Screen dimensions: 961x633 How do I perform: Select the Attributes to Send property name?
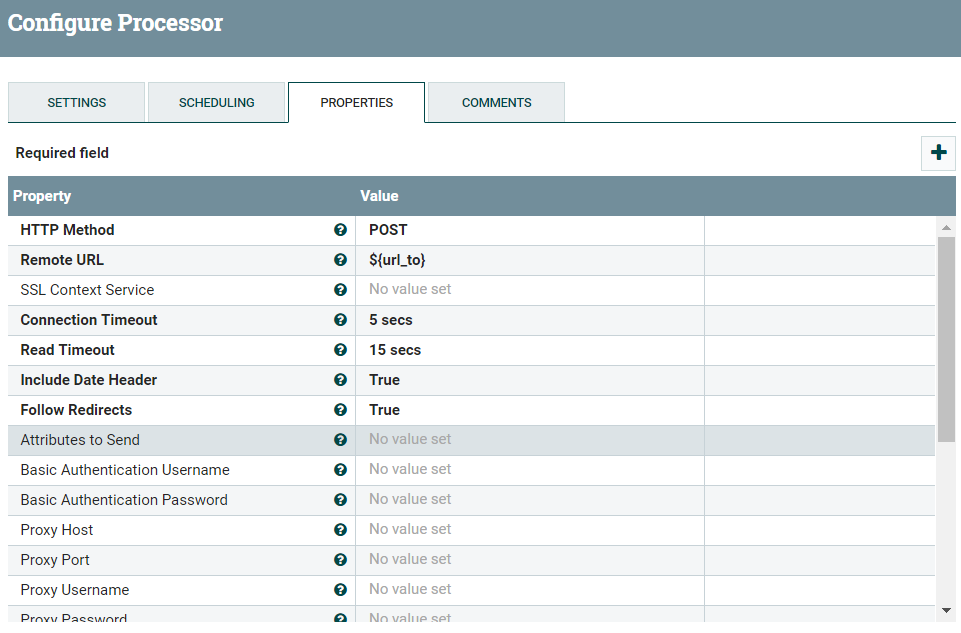click(x=80, y=440)
